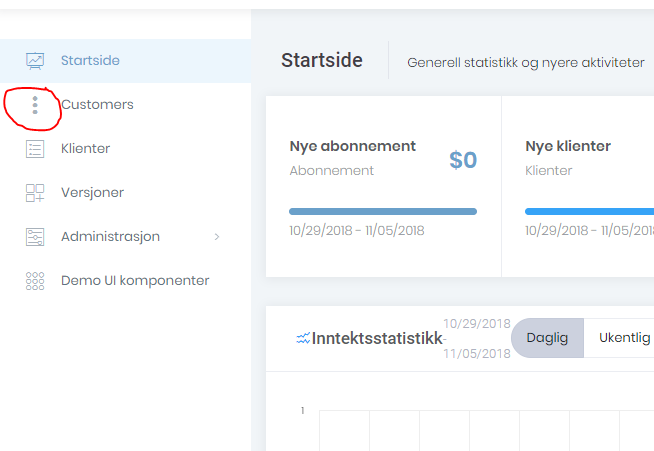
Task: Go to Klienter in sidebar
Action: [x=85, y=148]
